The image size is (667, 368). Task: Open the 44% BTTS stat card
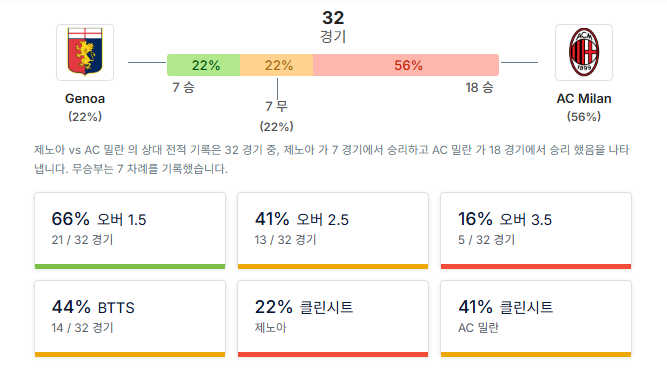tap(130, 319)
